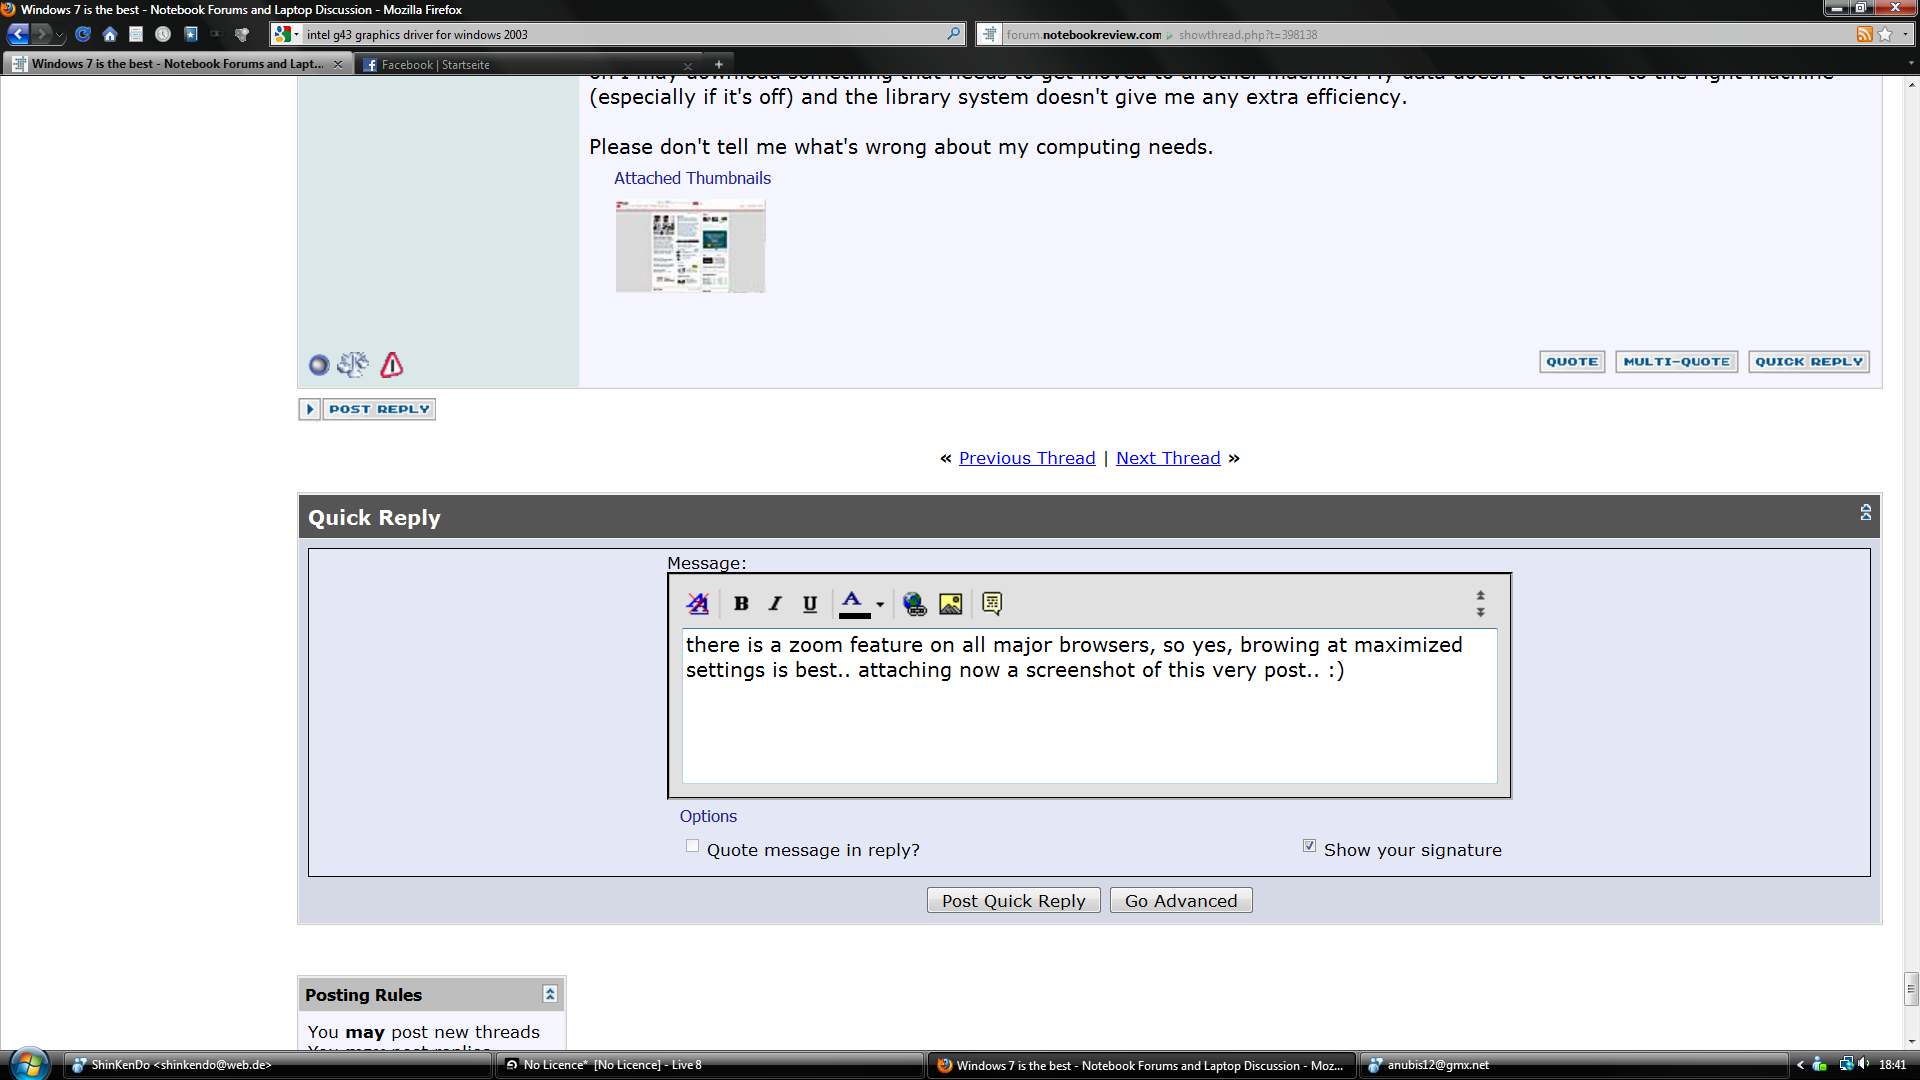Screen dimensions: 1920x1080
Task: Go to the Home page icon
Action: pyautogui.click(x=110, y=34)
